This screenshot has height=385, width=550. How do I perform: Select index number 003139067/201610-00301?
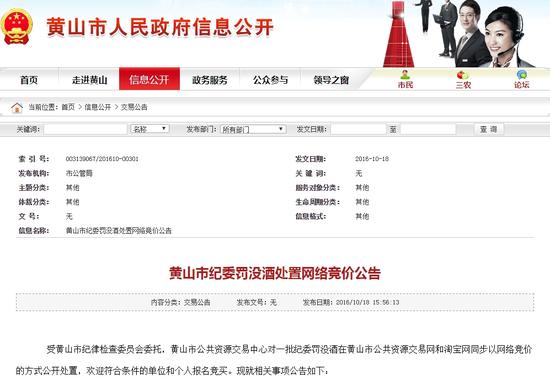point(102,159)
